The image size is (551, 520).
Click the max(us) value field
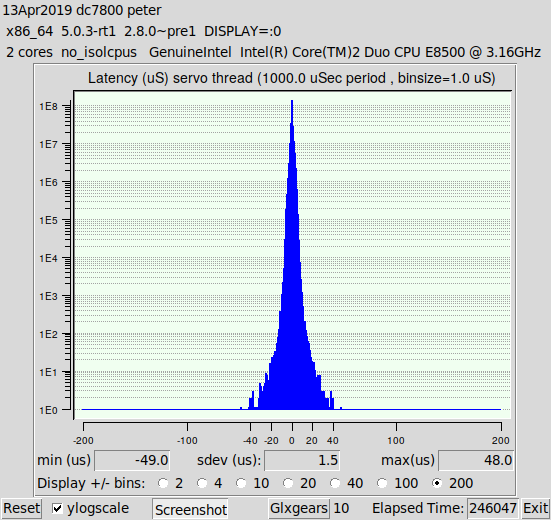pos(476,460)
